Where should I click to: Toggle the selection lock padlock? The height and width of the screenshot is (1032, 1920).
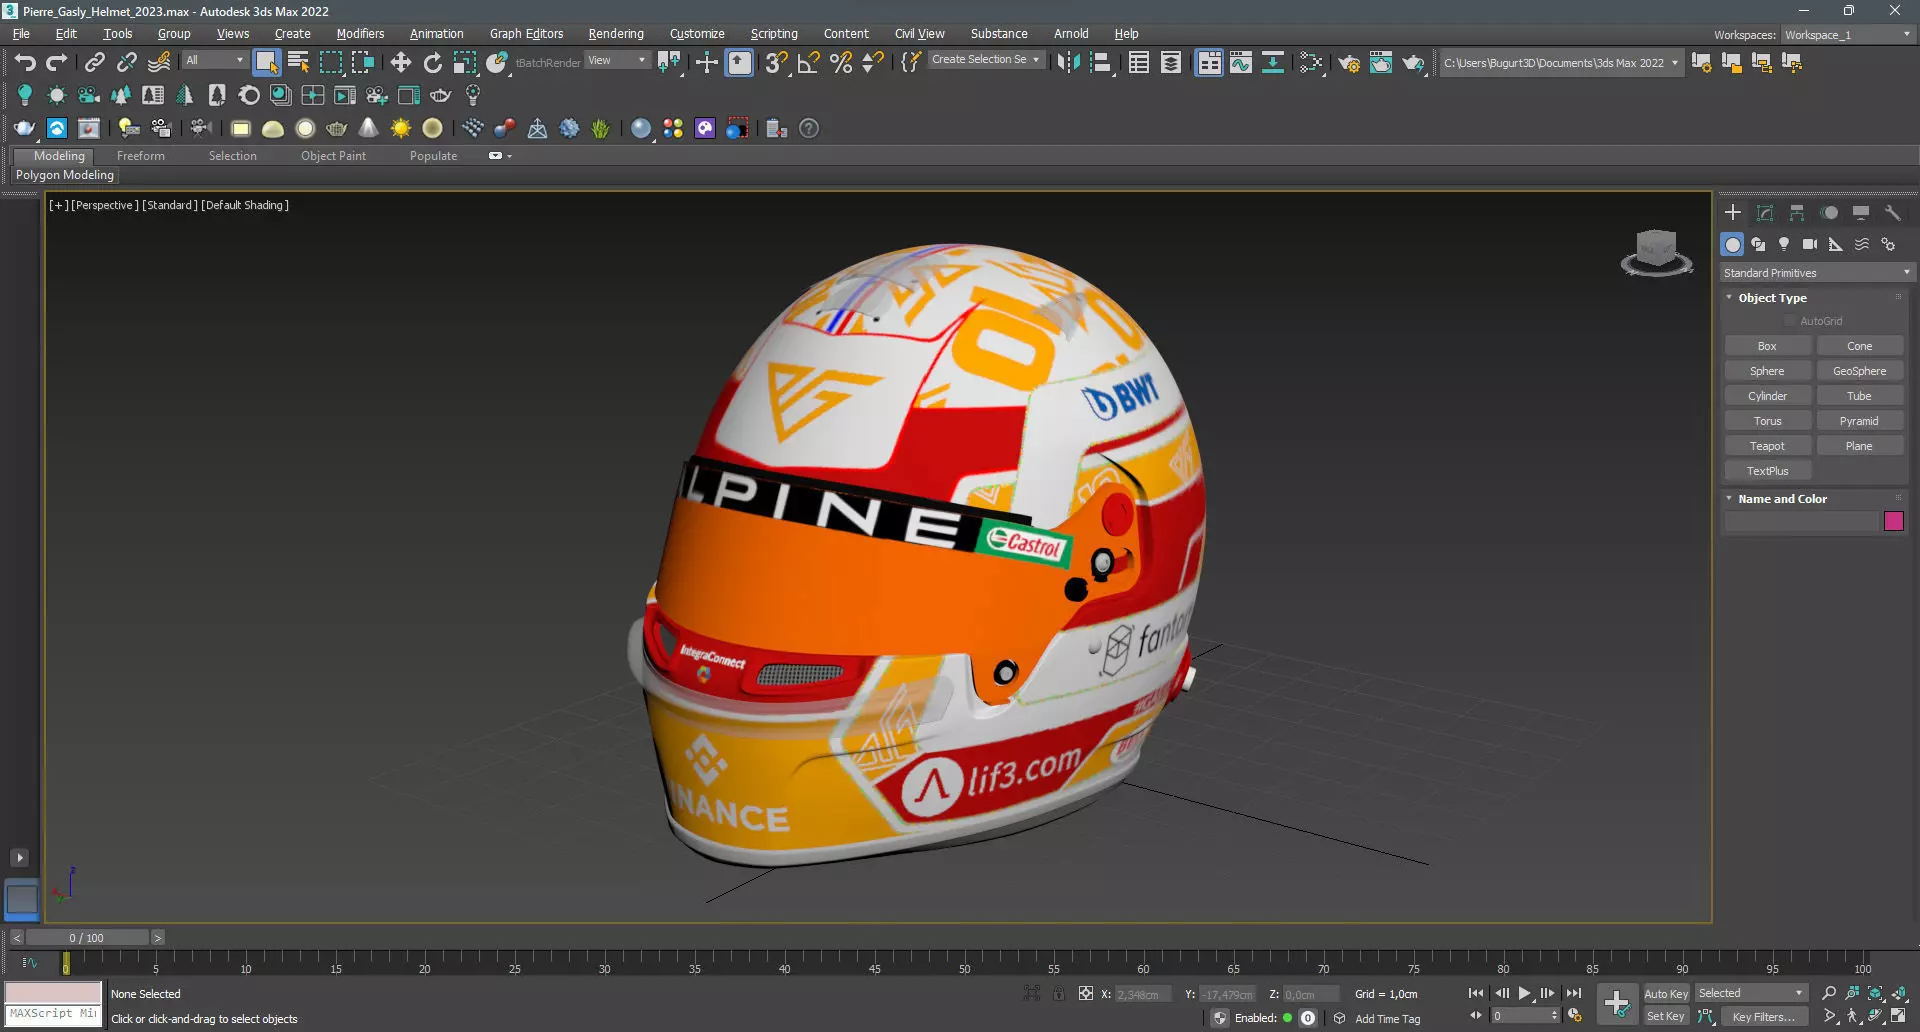(x=1059, y=994)
